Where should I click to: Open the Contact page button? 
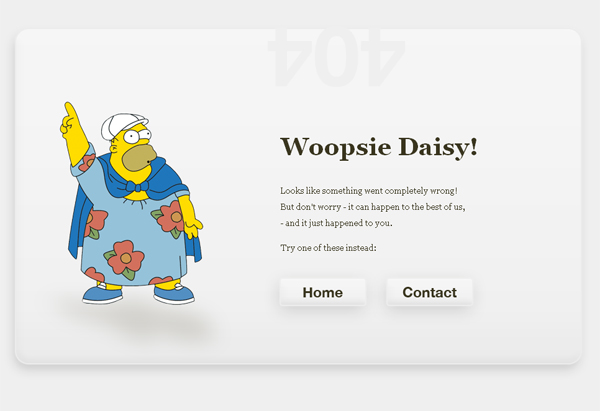[429, 292]
